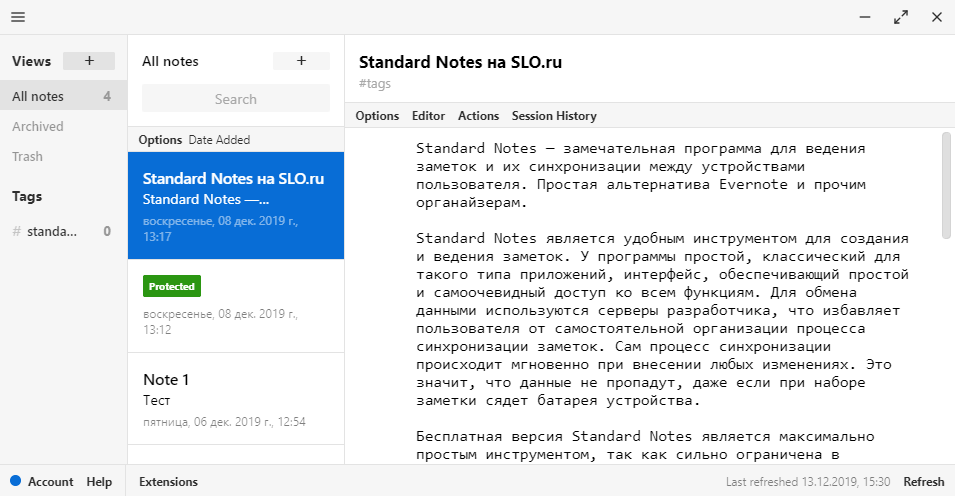Click the blue Account status dot
The image size is (955, 496).
[x=16, y=481]
